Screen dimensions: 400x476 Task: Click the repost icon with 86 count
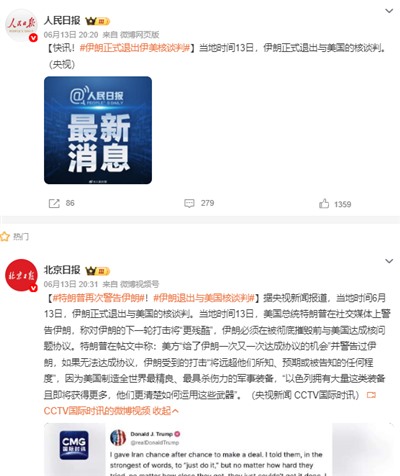[x=54, y=203]
